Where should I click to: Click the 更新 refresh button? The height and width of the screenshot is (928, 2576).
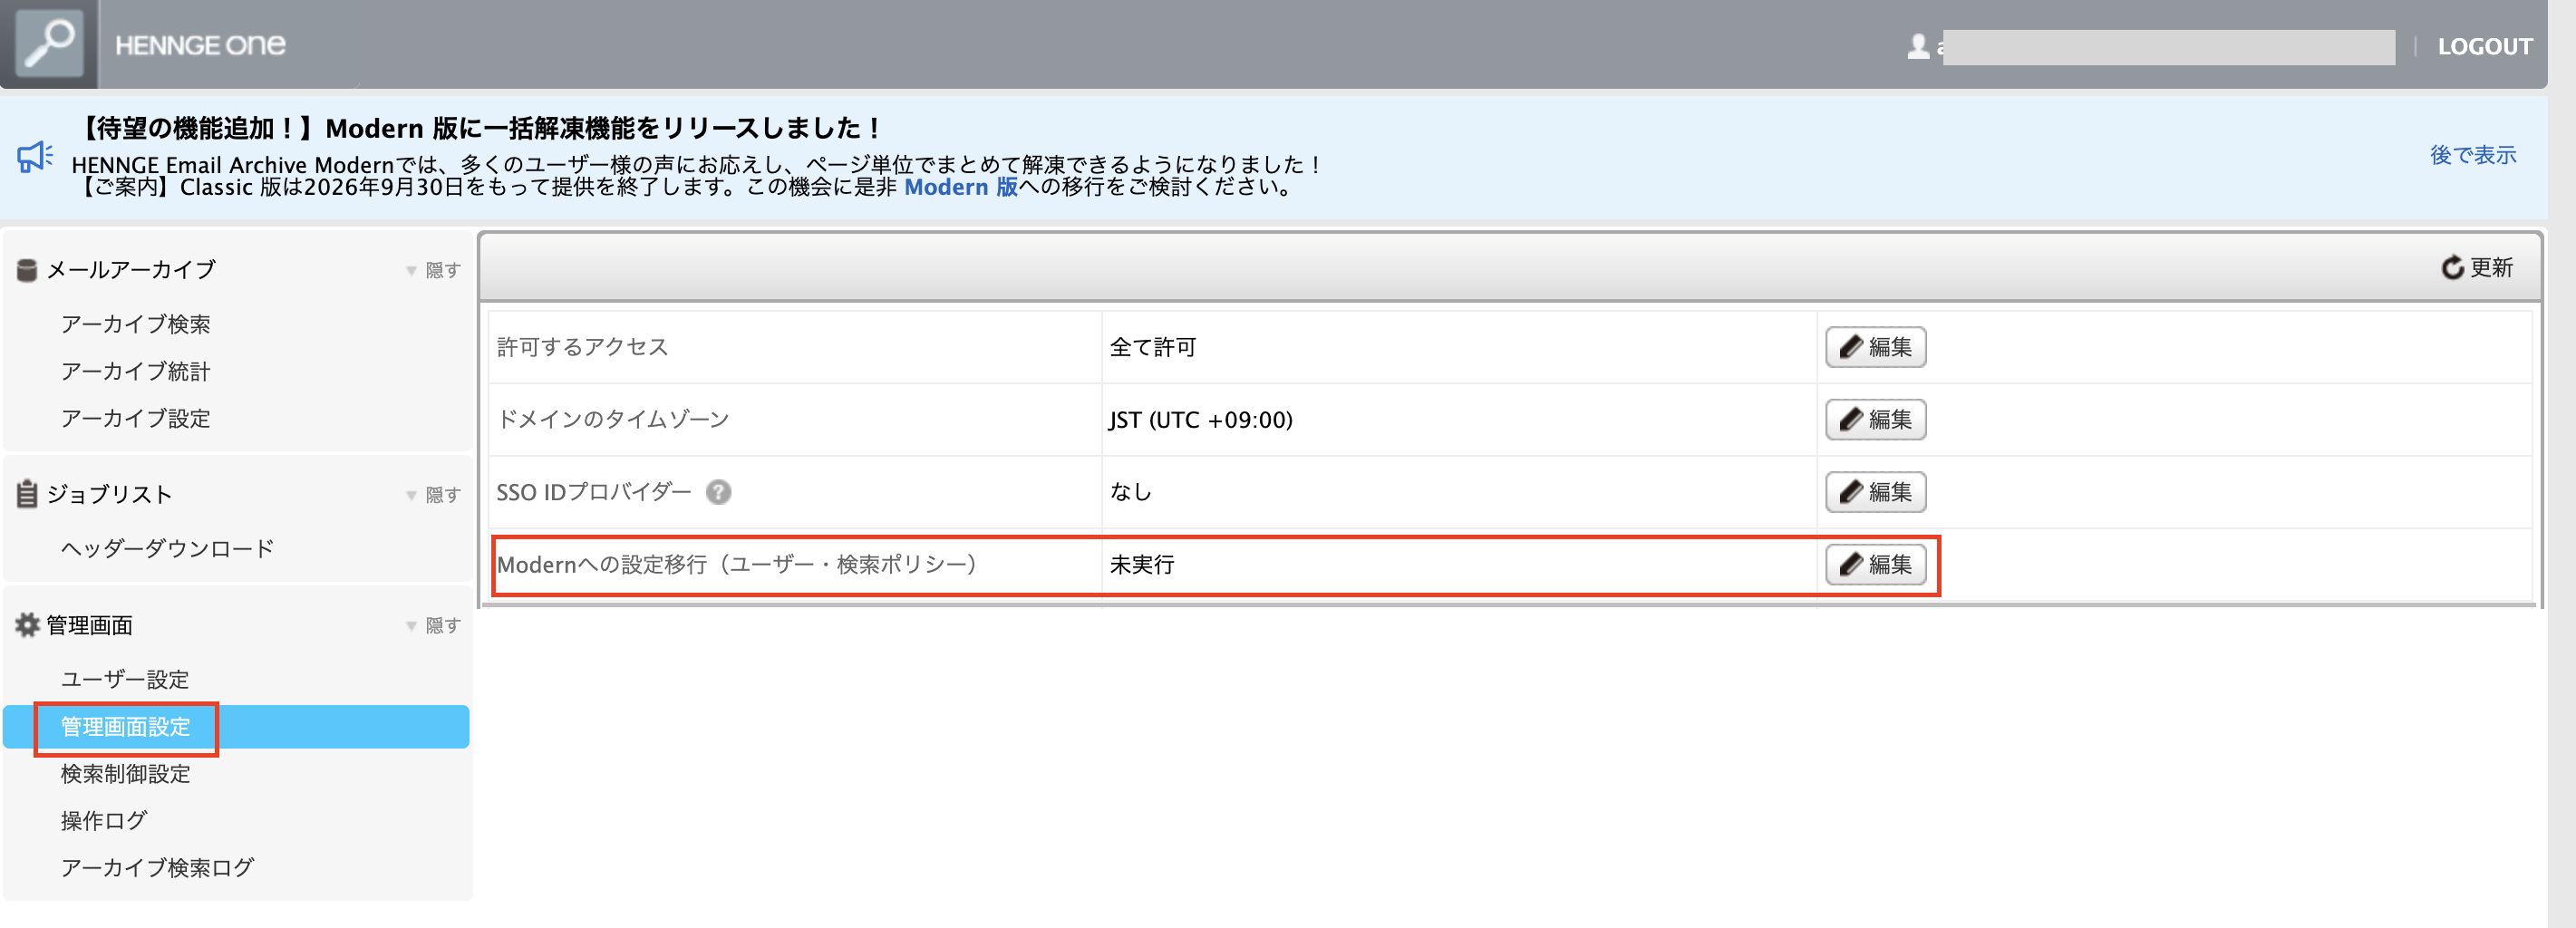[2476, 267]
